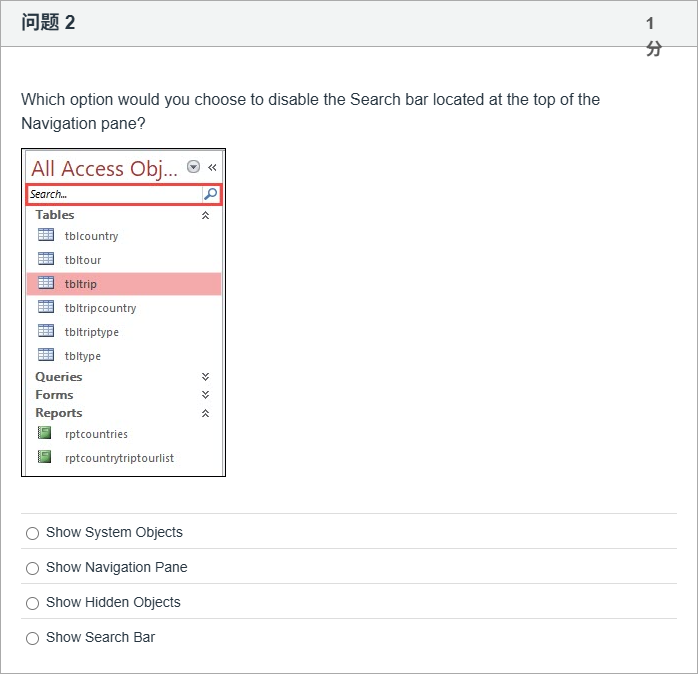698x674 pixels.
Task: Expand the Forms group
Action: point(206,395)
